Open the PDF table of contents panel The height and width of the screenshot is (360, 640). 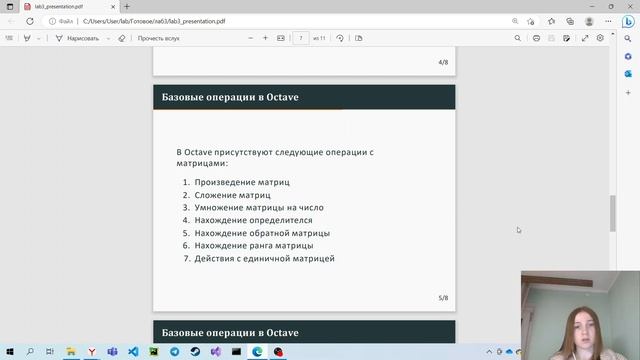9,38
